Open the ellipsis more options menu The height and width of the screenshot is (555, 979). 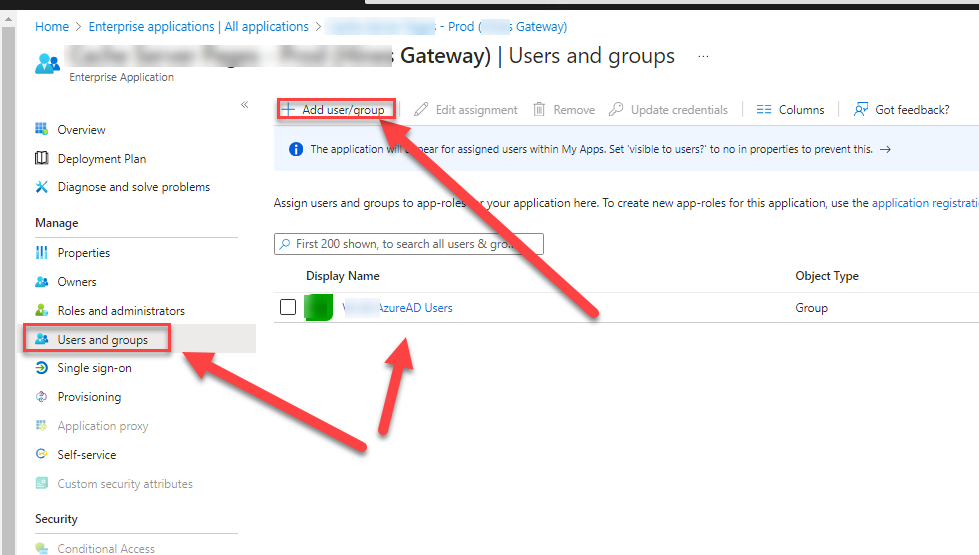pyautogui.click(x=703, y=57)
